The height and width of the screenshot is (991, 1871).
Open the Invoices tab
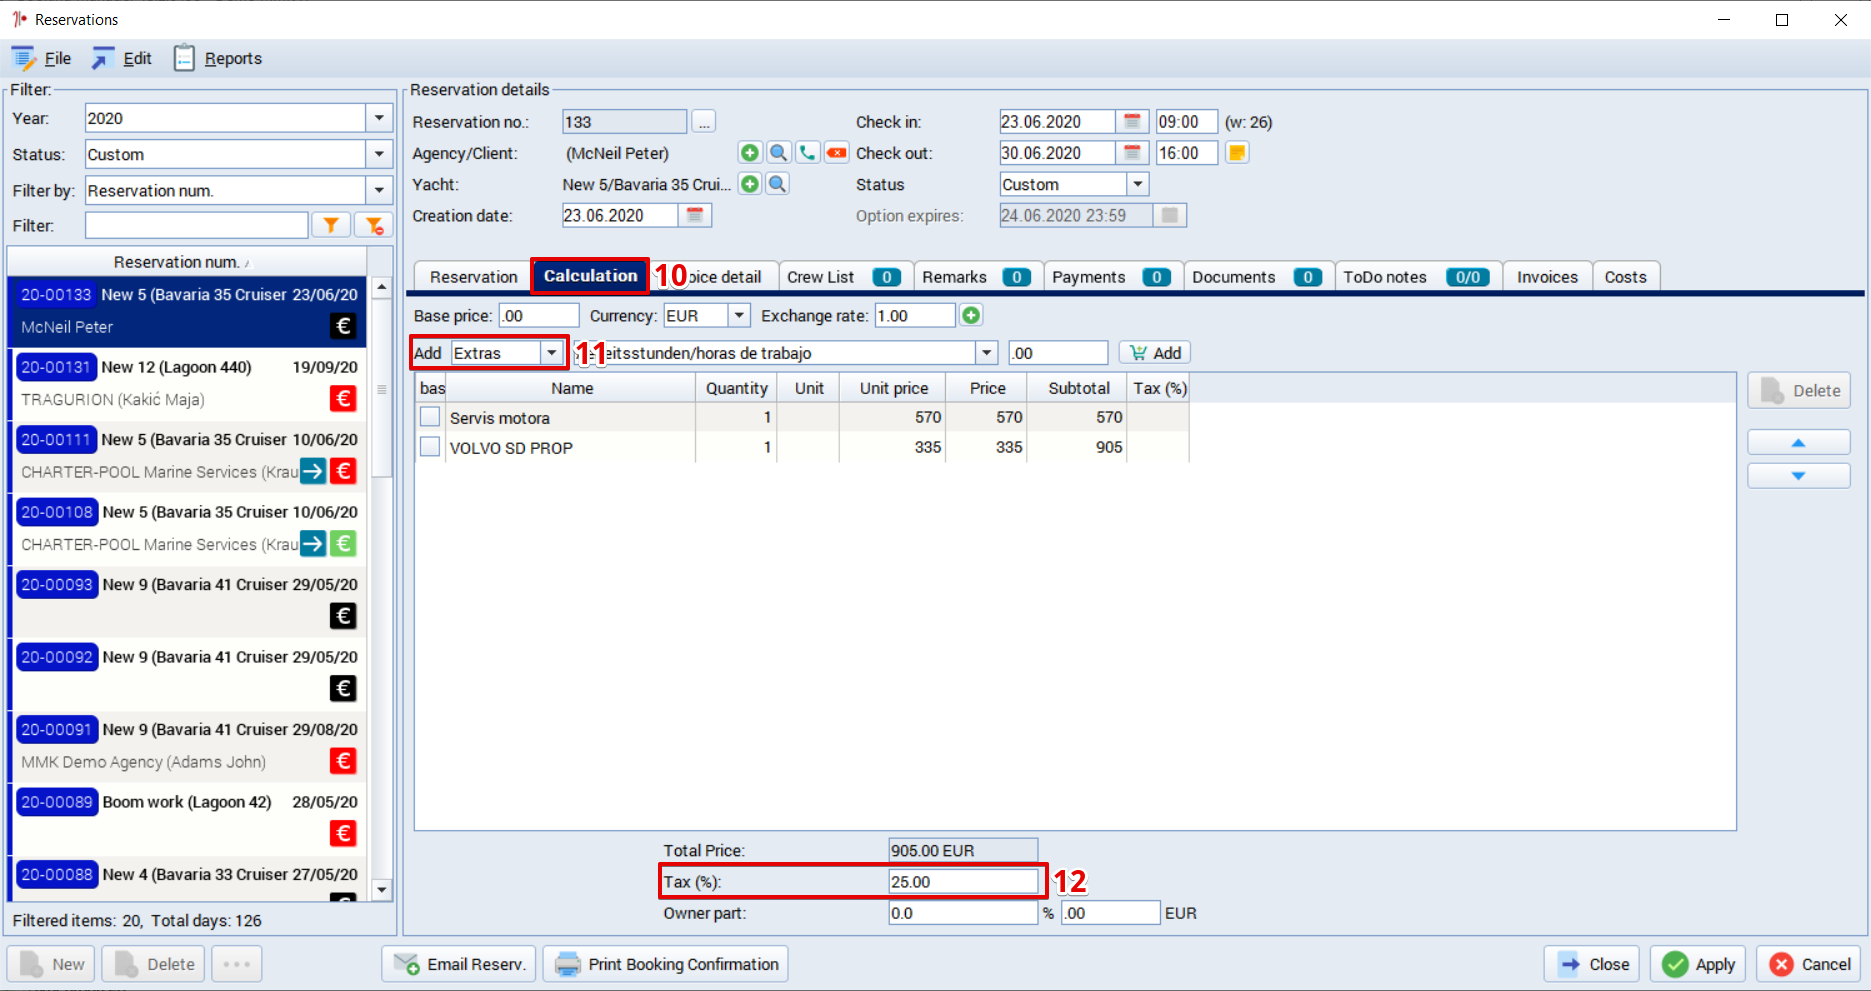(1547, 277)
